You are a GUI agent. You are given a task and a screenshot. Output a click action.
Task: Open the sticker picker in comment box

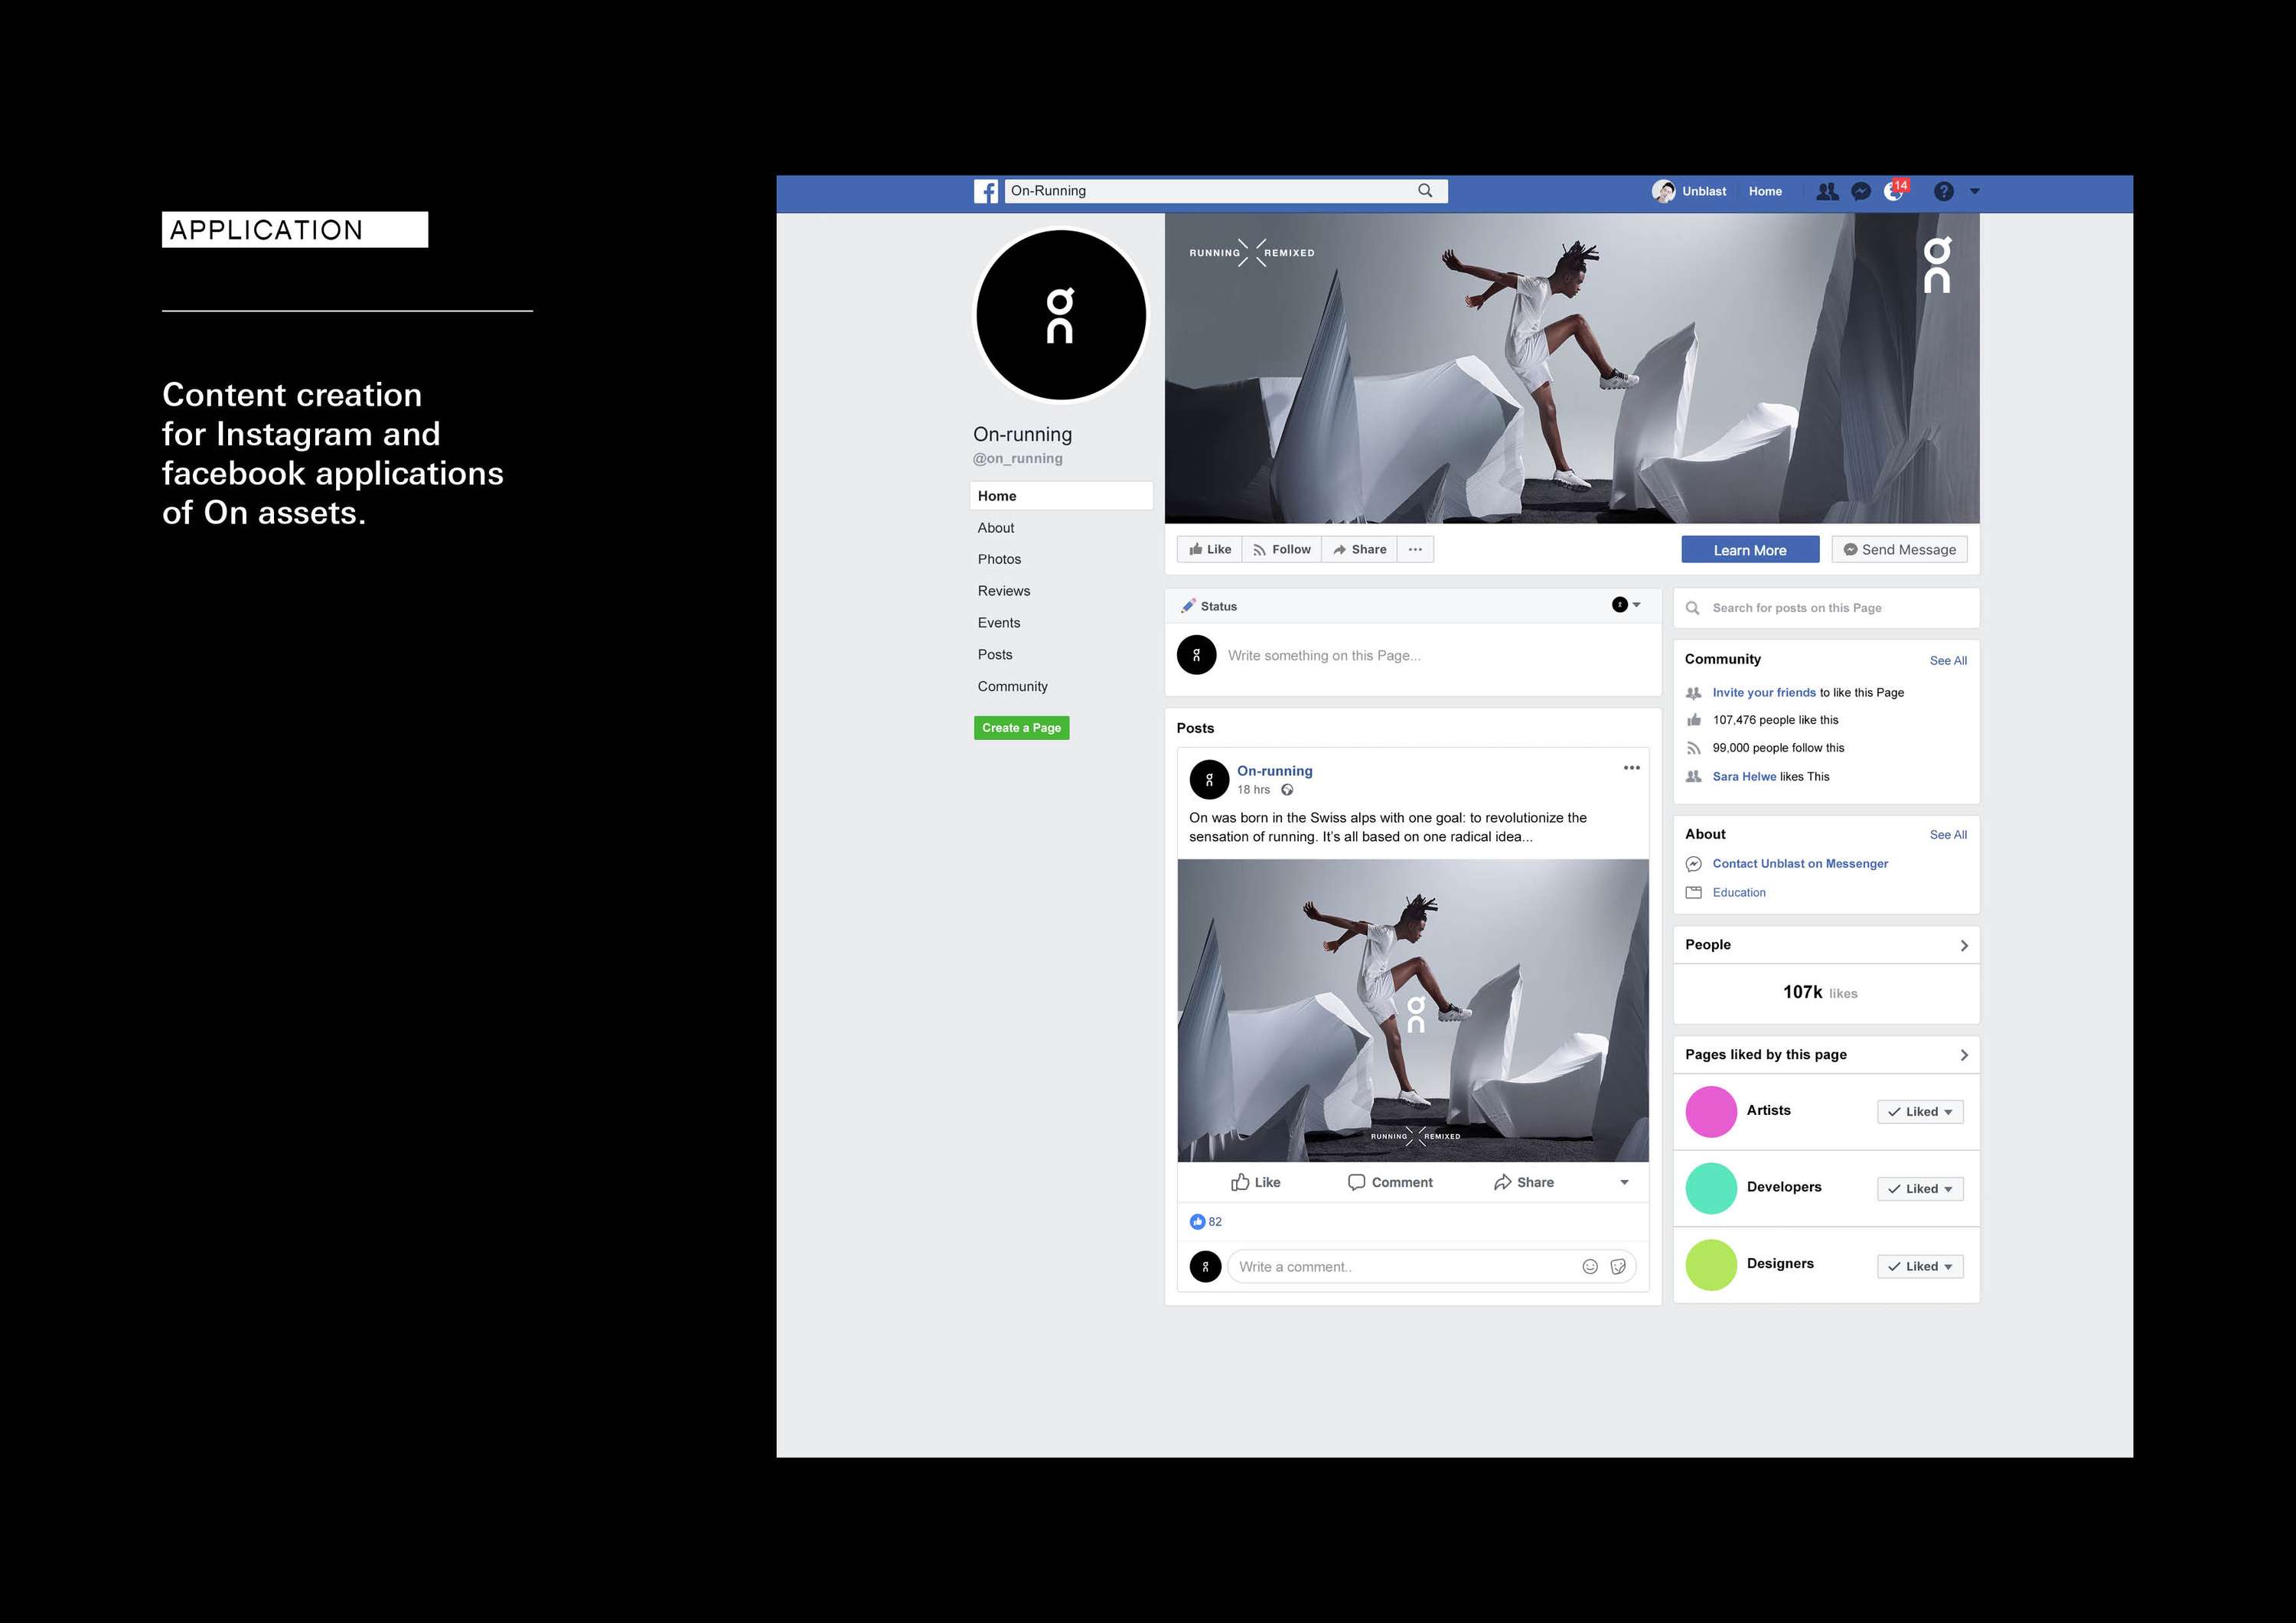pos(1618,1267)
